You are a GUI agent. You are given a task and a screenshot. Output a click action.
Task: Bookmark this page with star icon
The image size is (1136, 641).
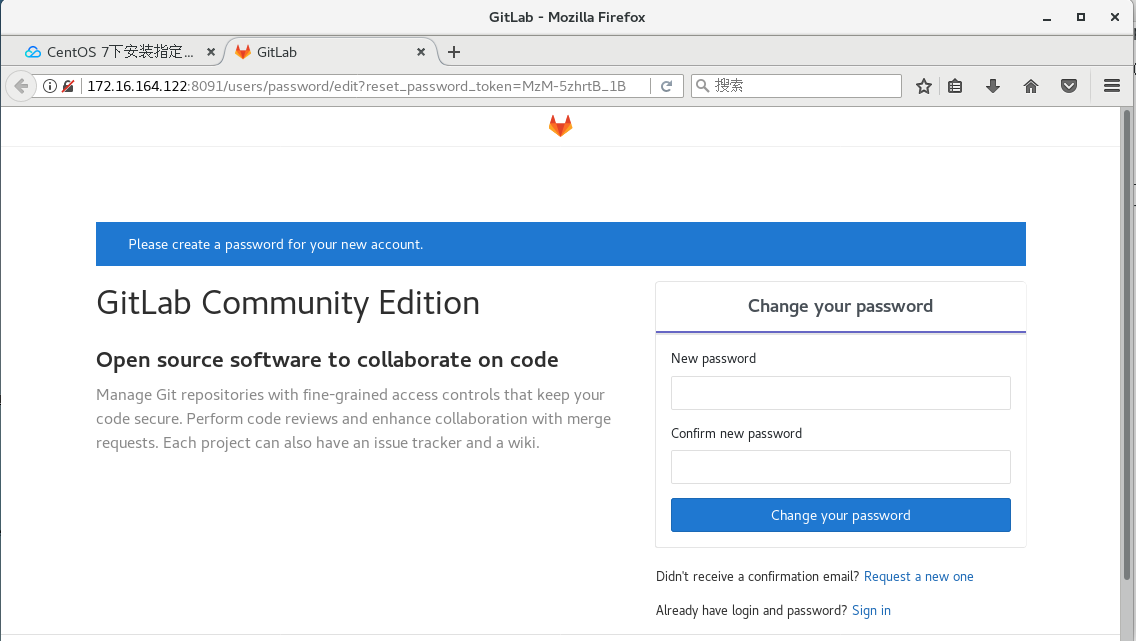[x=923, y=86]
